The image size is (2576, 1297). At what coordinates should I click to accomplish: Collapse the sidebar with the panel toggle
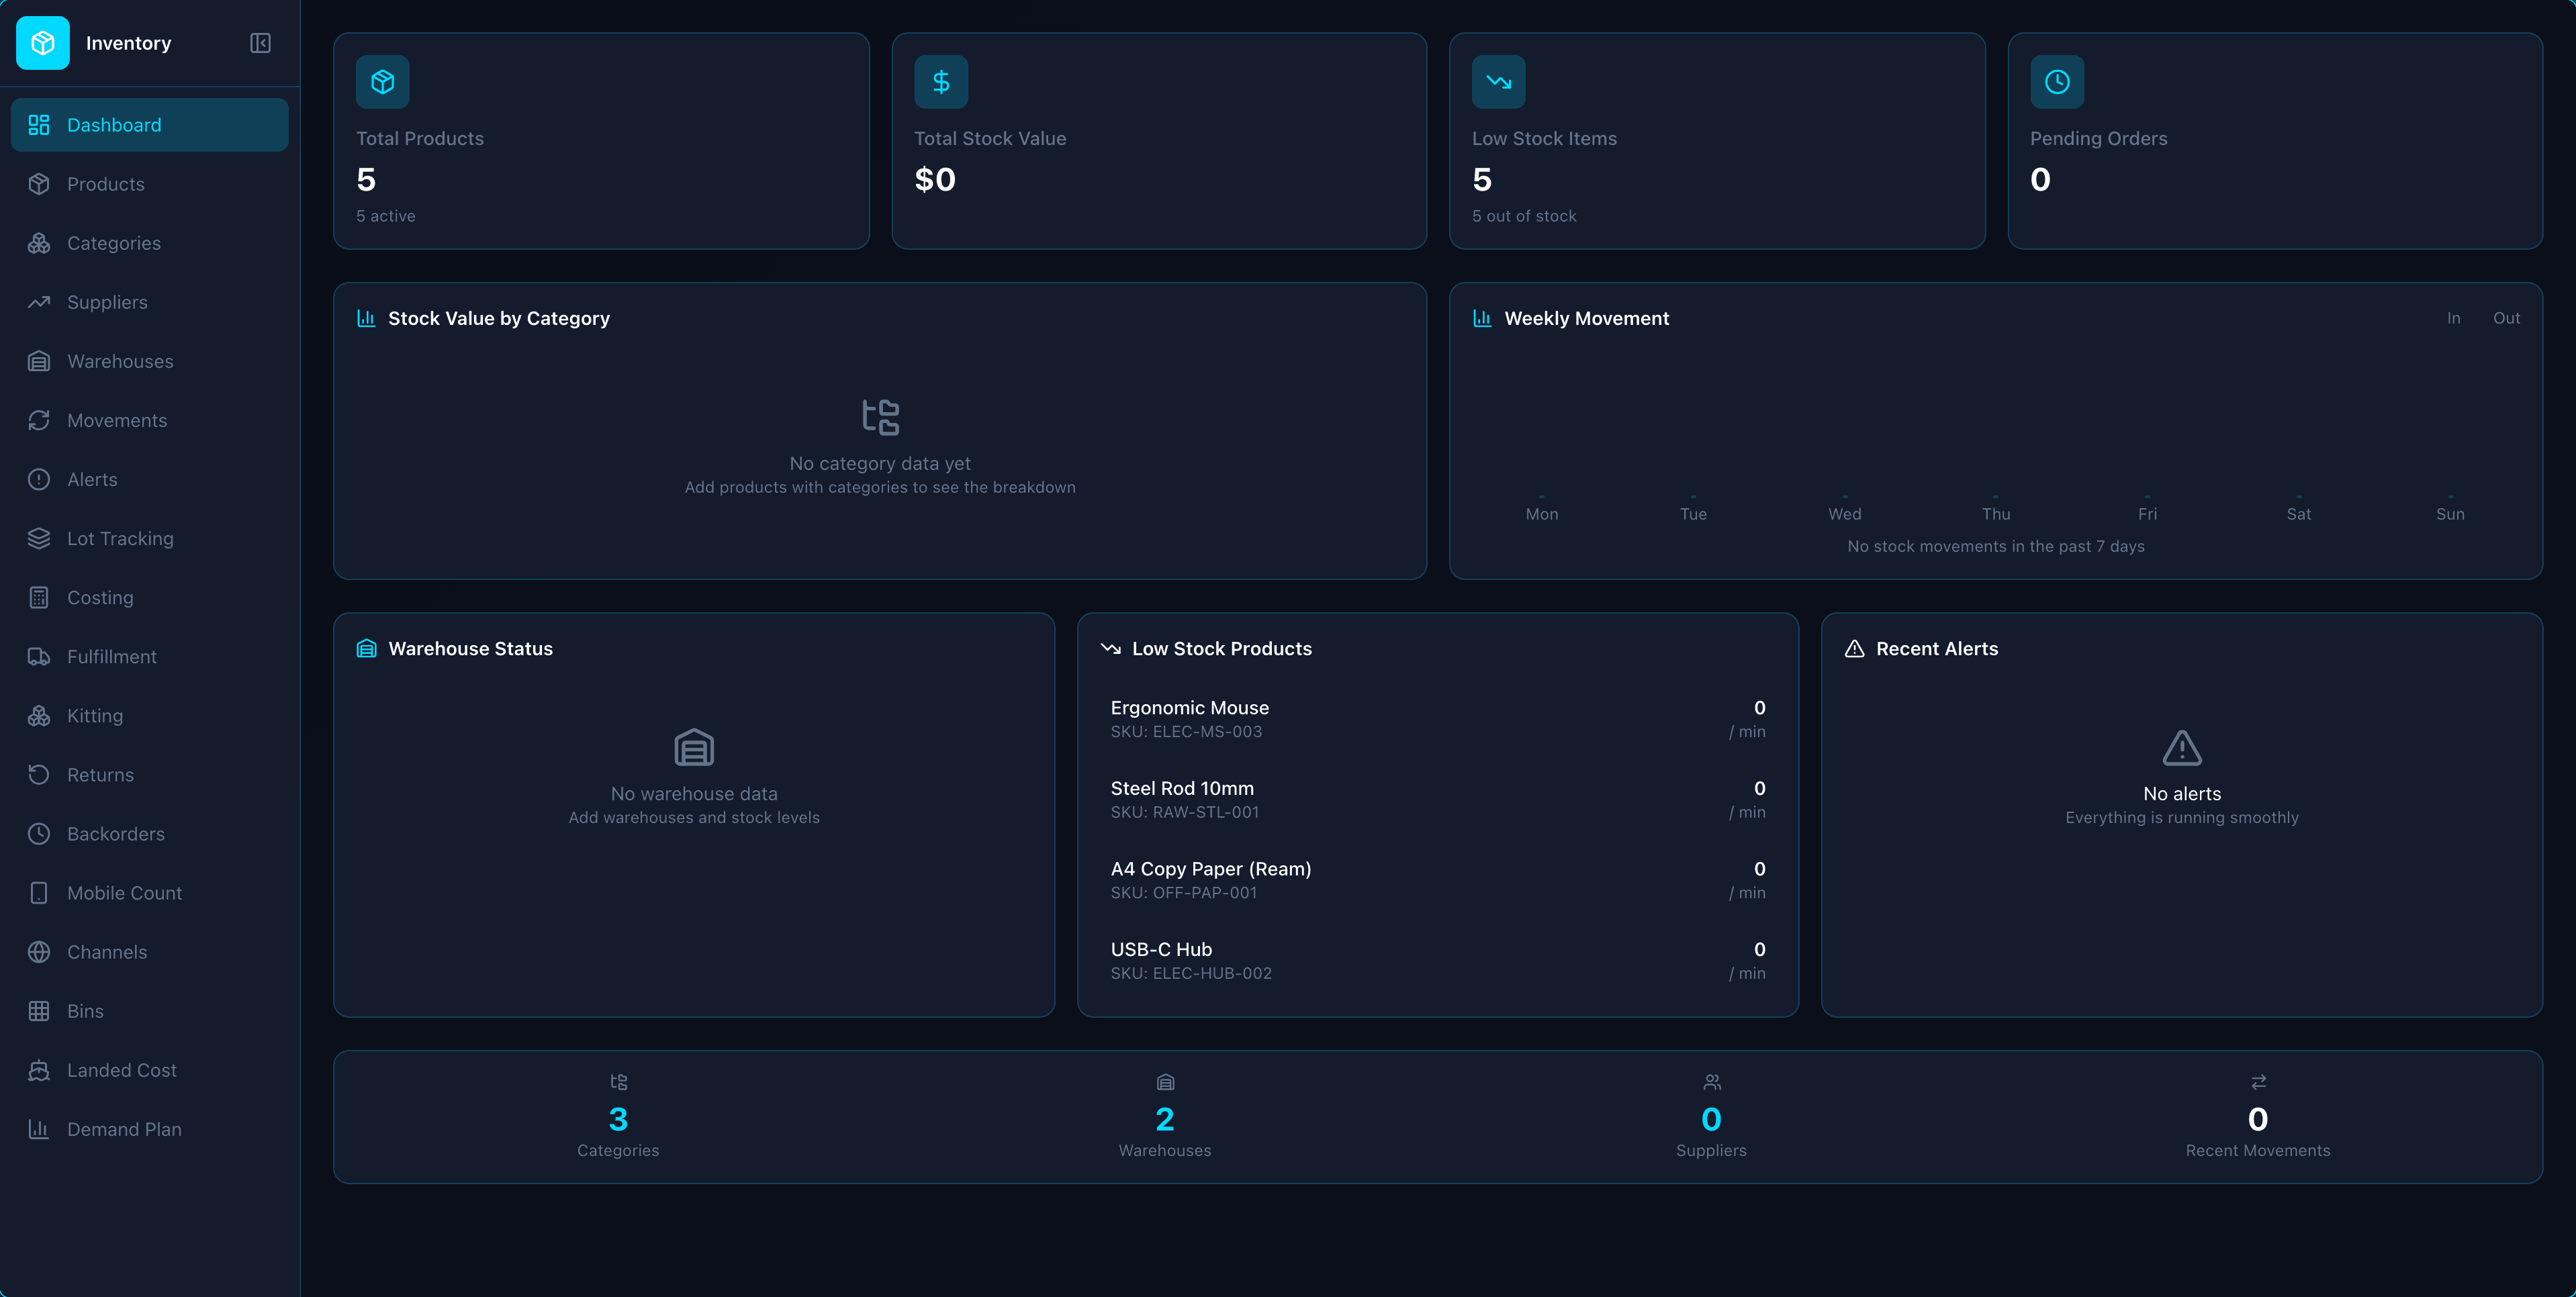(x=260, y=43)
